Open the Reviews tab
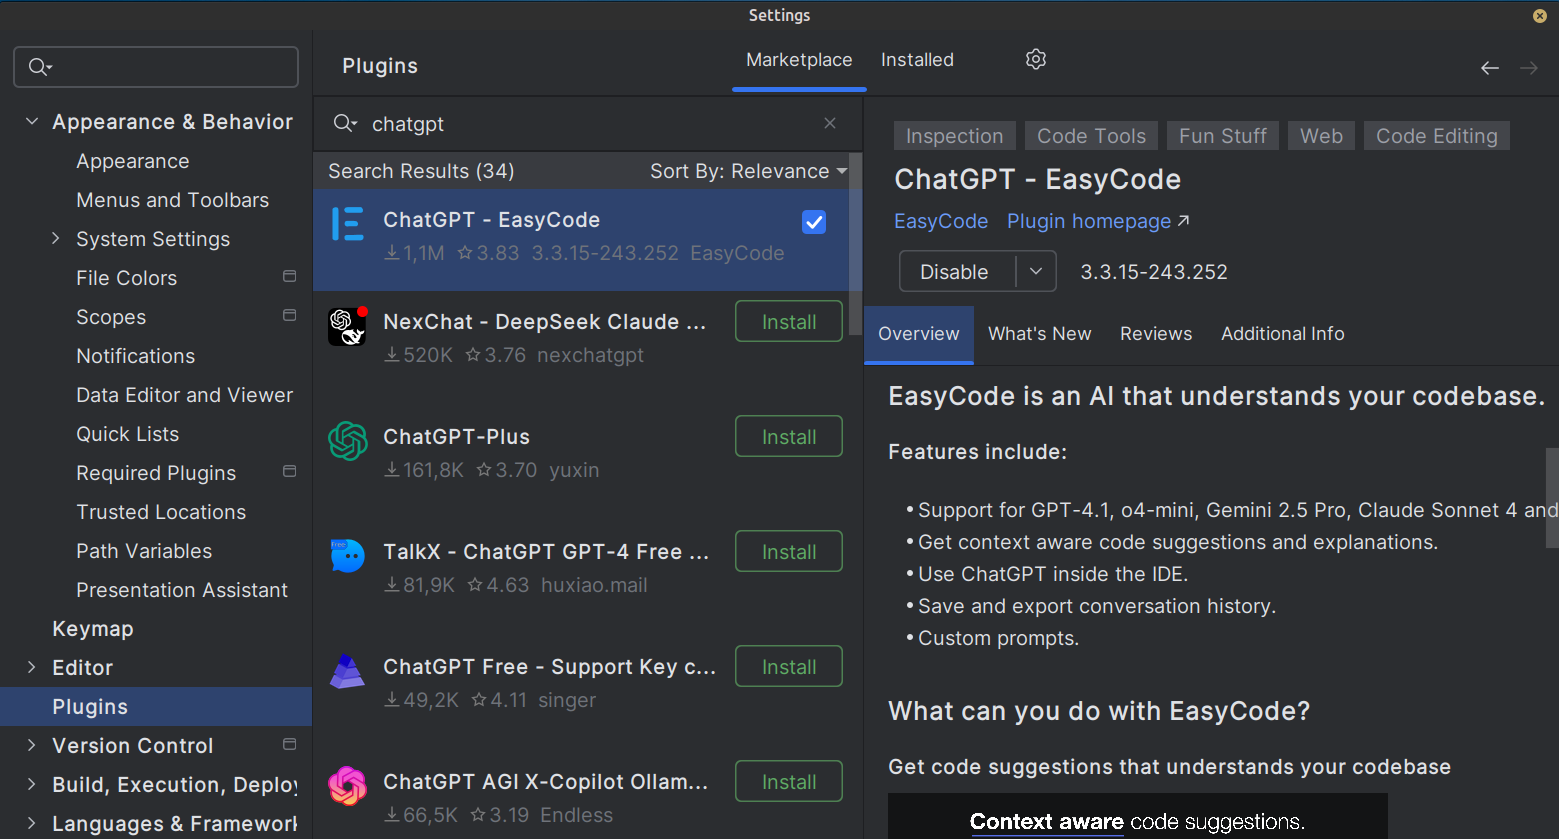The image size is (1559, 839). [x=1156, y=334]
